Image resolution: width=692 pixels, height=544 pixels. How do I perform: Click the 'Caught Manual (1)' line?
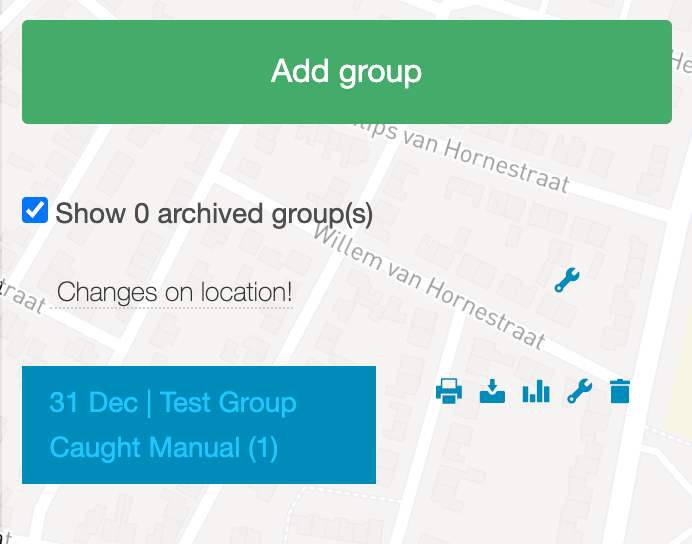[x=163, y=447]
